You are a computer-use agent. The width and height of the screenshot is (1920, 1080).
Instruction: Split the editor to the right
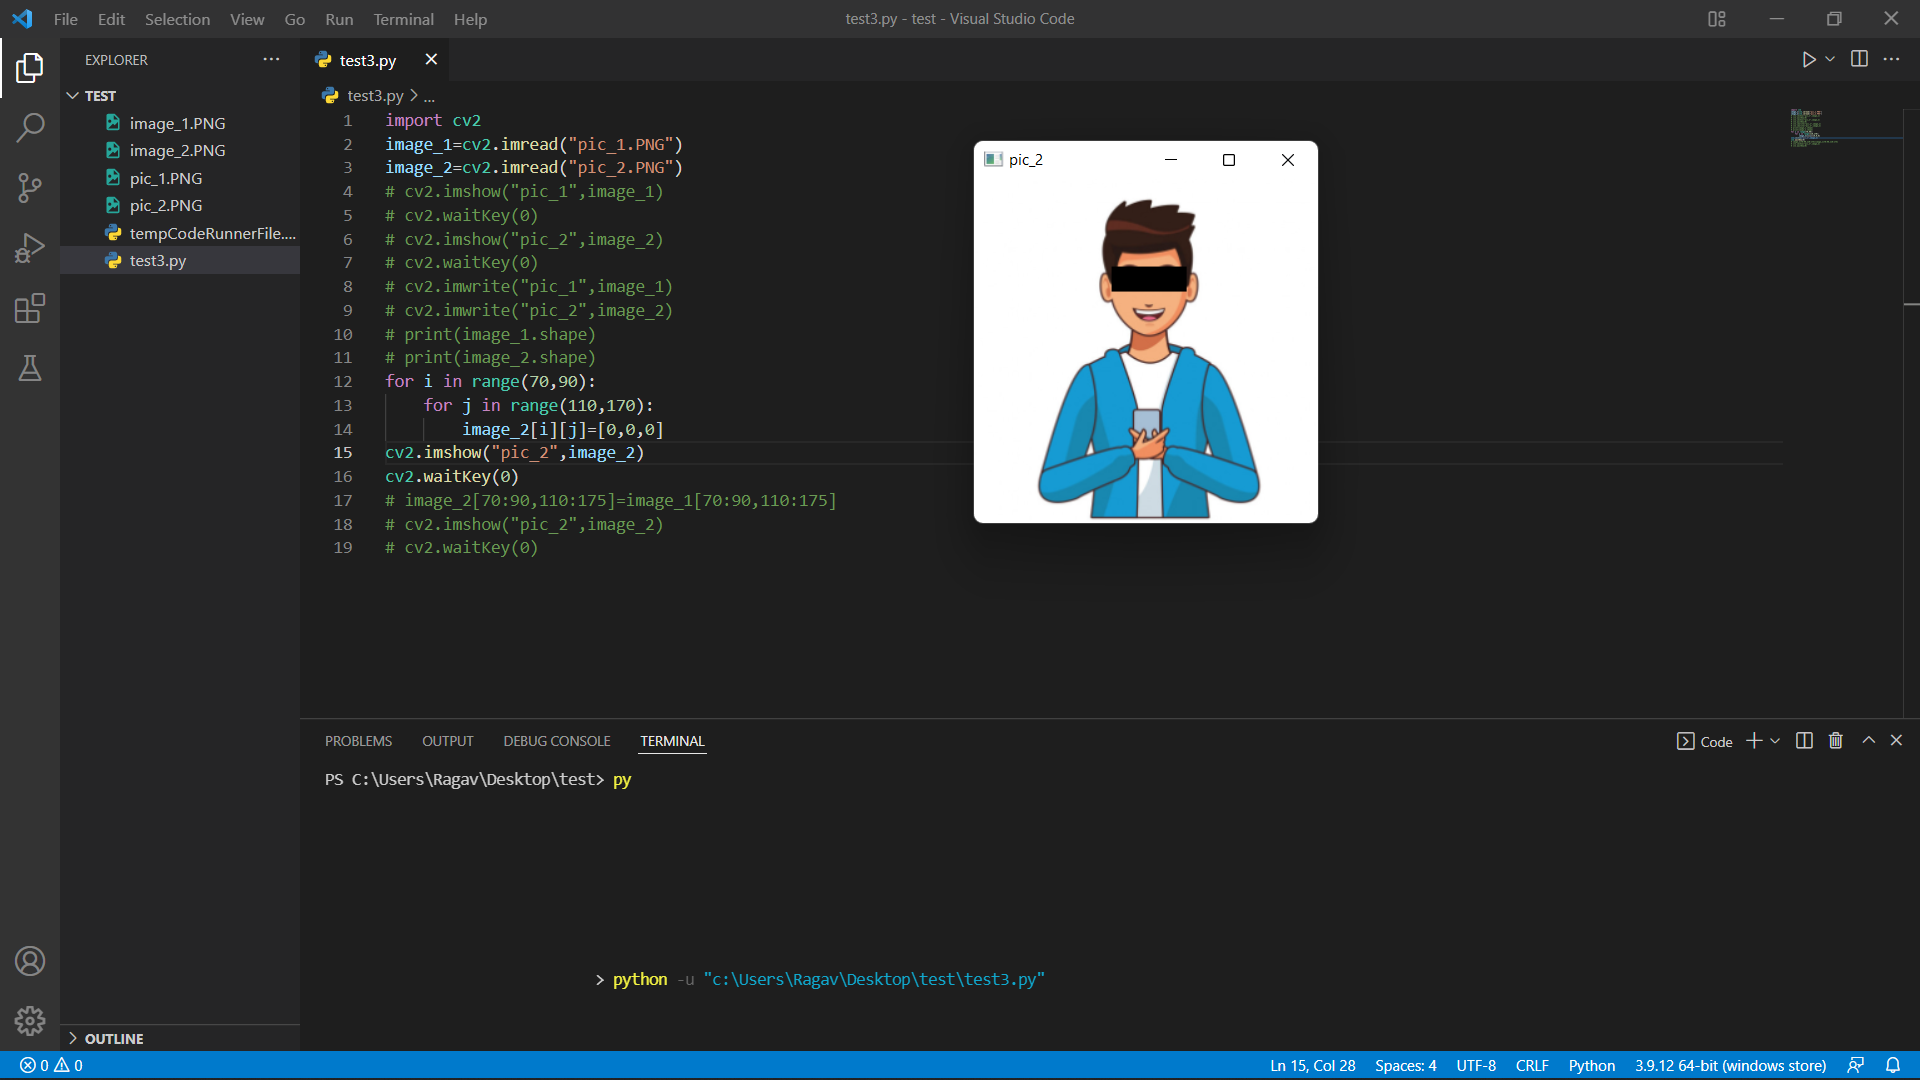pos(1859,59)
